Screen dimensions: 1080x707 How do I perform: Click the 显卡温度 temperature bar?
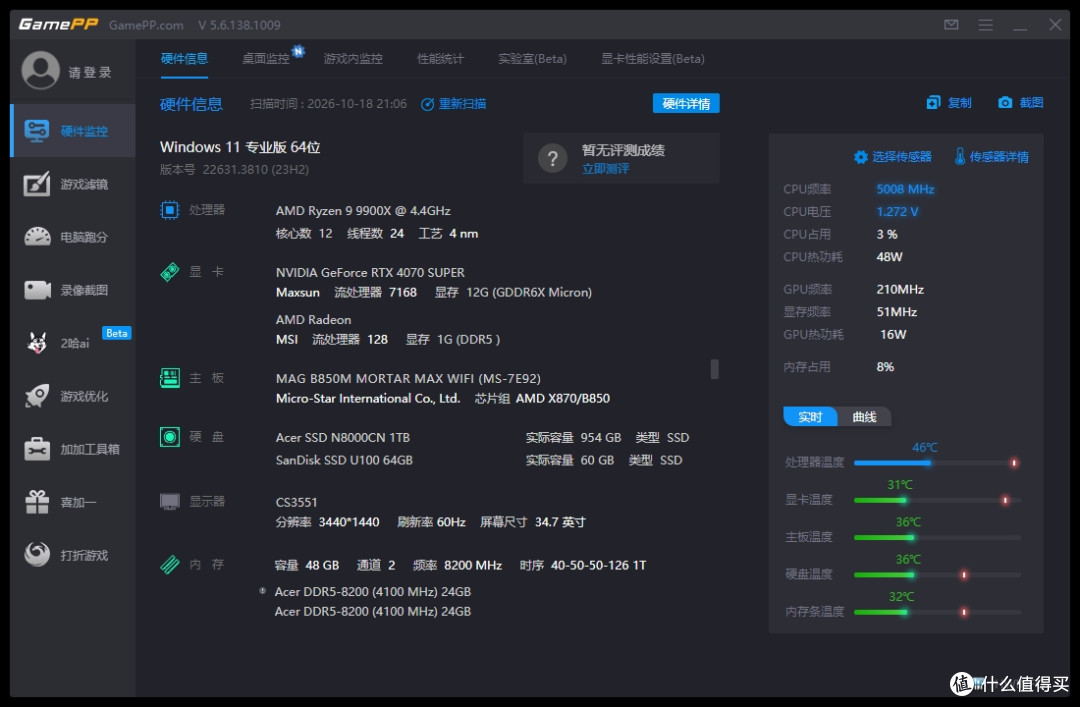(937, 500)
